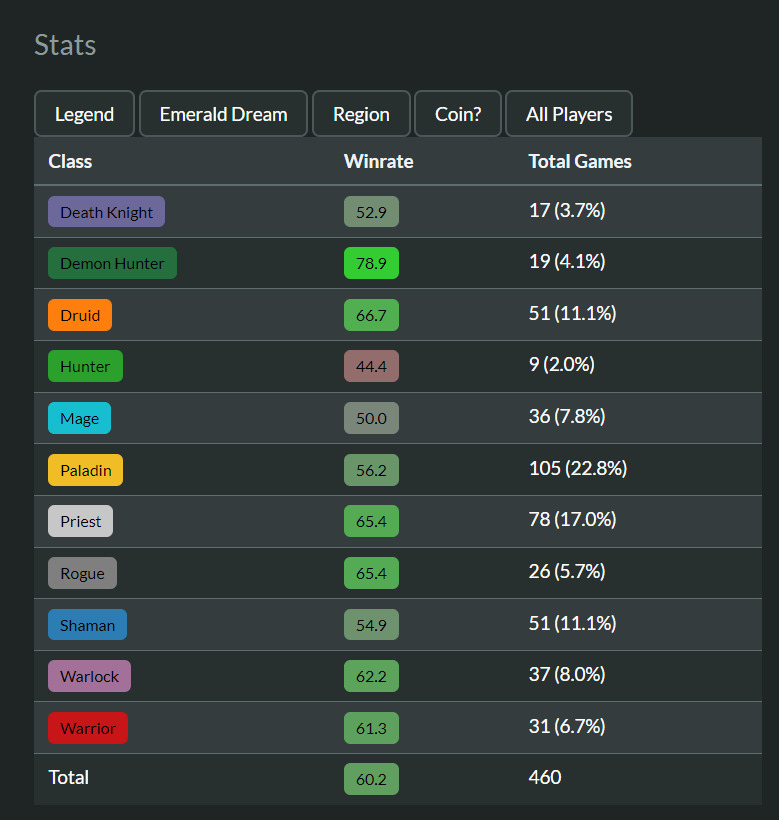Viewport: 779px width, 820px height.
Task: Sort by the Class column header
Action: point(70,161)
